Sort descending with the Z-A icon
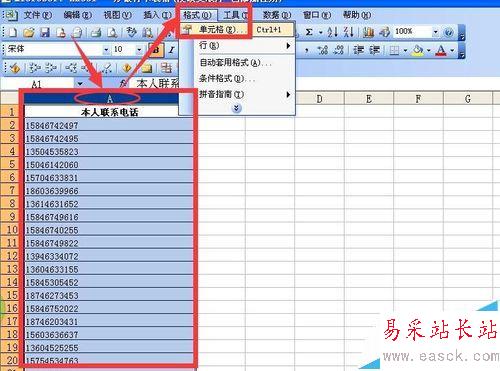This screenshot has height=371, width=500. tap(348, 32)
